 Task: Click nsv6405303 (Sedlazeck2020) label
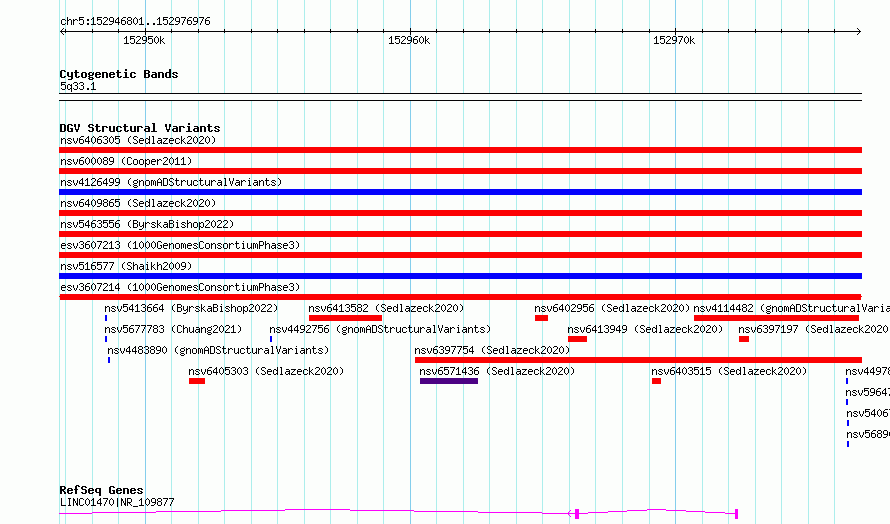coord(266,371)
